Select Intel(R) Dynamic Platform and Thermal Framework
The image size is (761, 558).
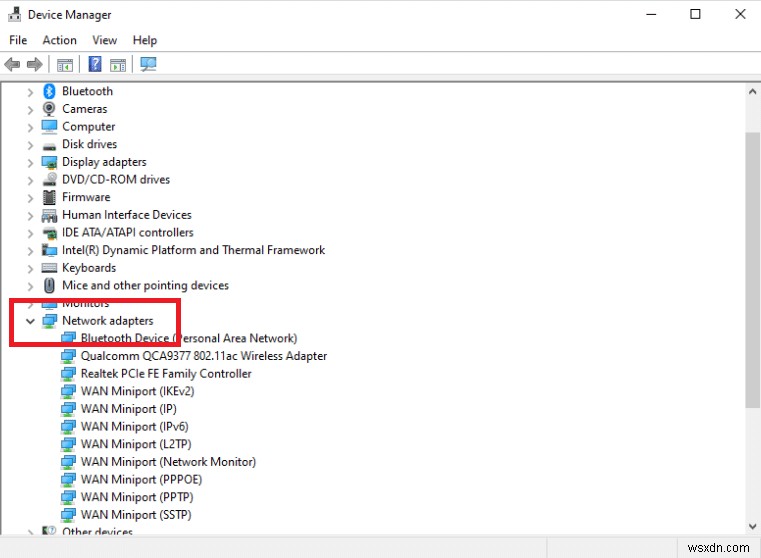193,250
